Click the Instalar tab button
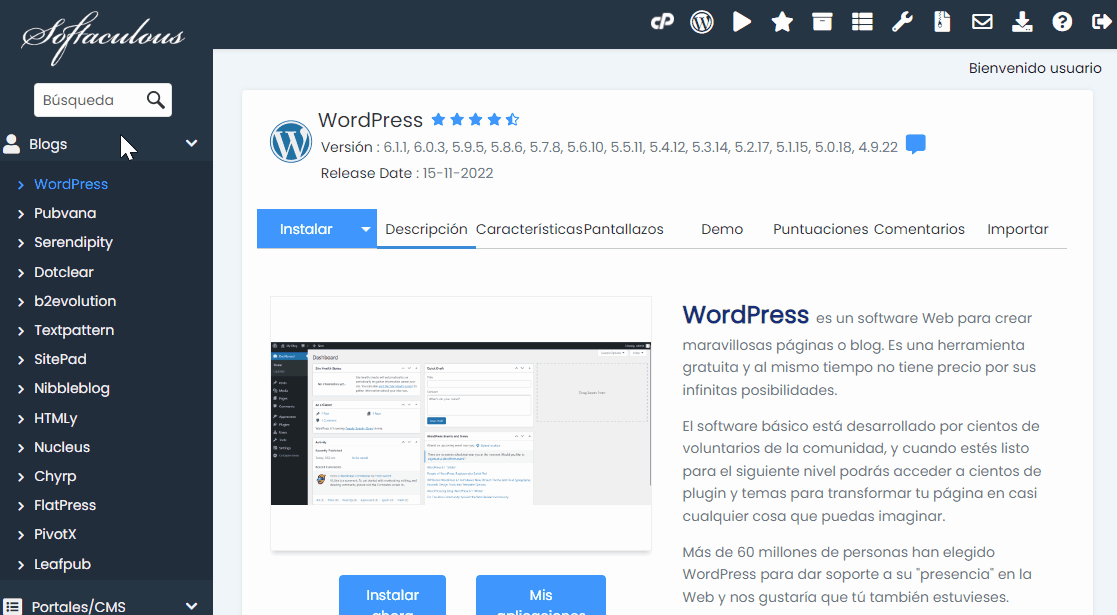Screen dimensions: 1117x615 coord(306,229)
